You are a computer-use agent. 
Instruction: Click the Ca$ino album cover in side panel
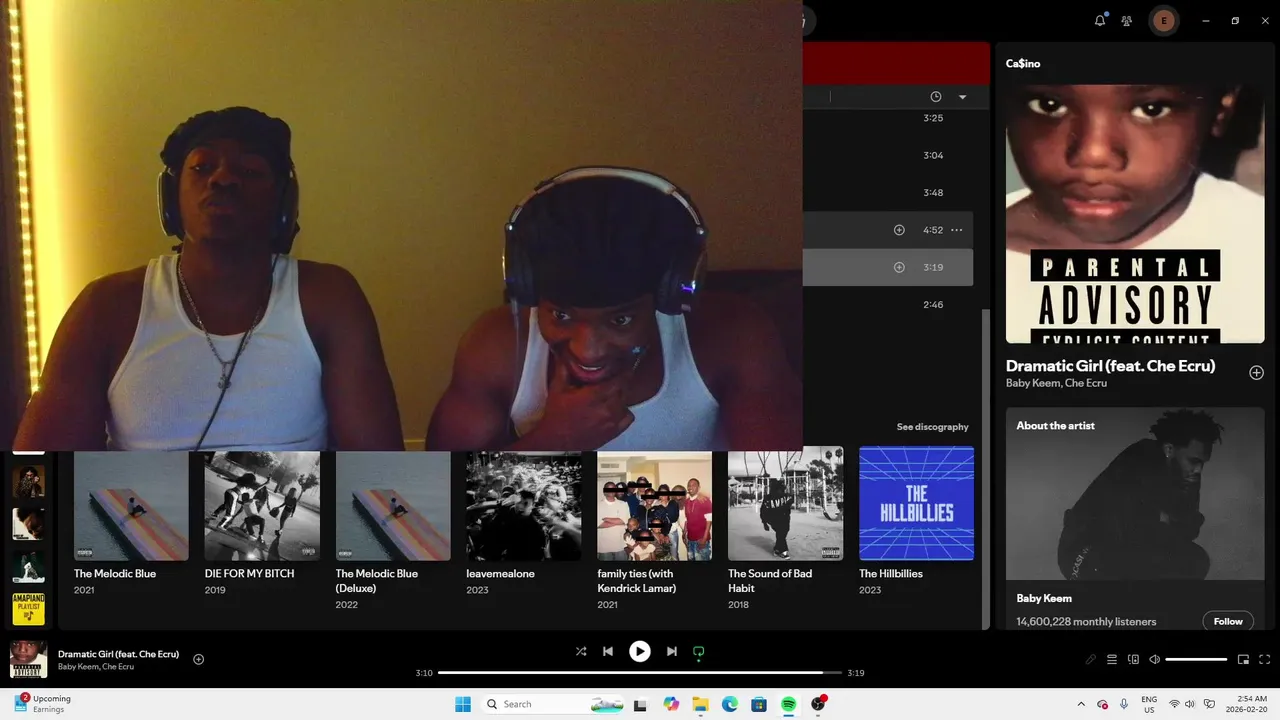point(1135,213)
